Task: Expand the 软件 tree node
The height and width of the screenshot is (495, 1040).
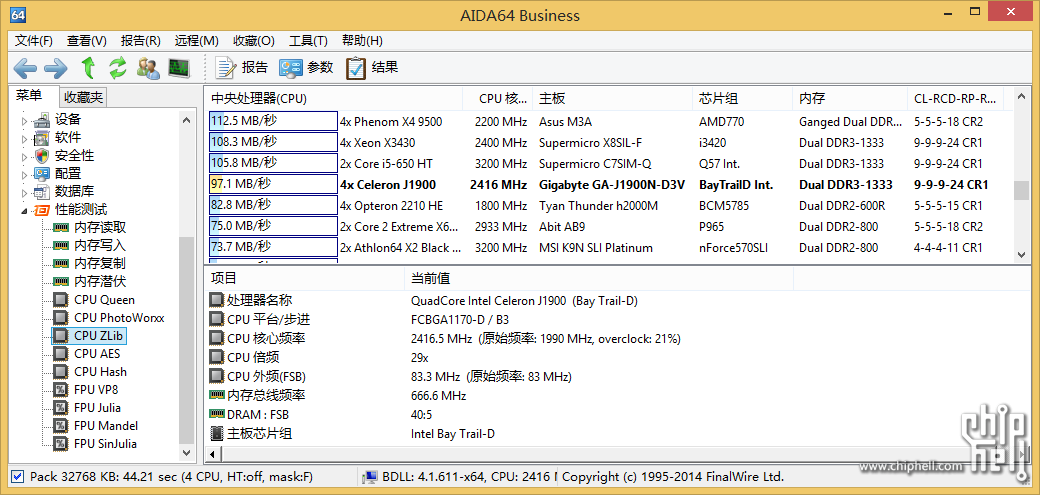Action: [25, 139]
